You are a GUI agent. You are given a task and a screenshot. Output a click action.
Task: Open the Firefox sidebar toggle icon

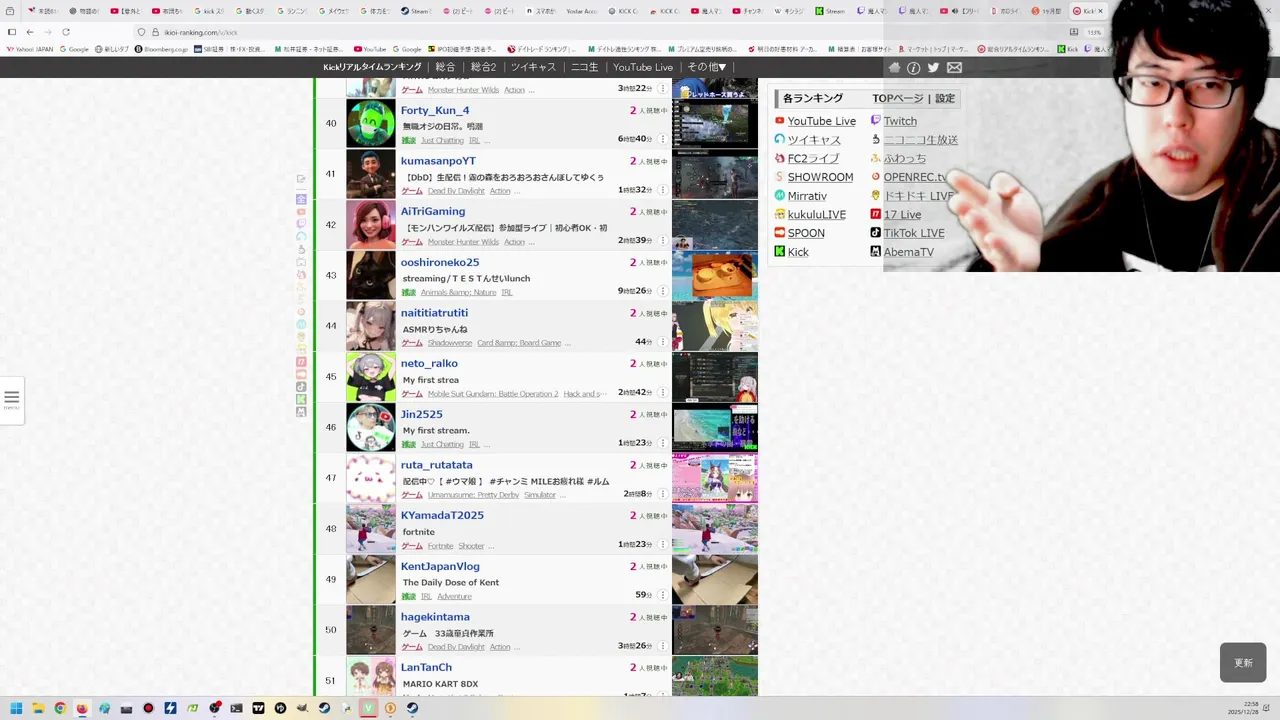(x=11, y=32)
